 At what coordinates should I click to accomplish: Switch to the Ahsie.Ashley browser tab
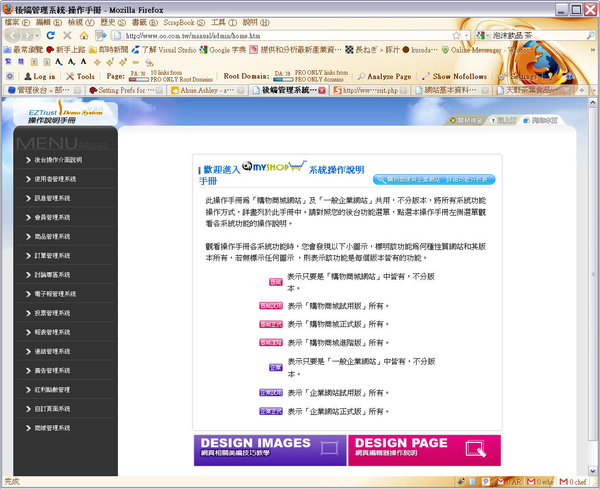(x=208, y=90)
